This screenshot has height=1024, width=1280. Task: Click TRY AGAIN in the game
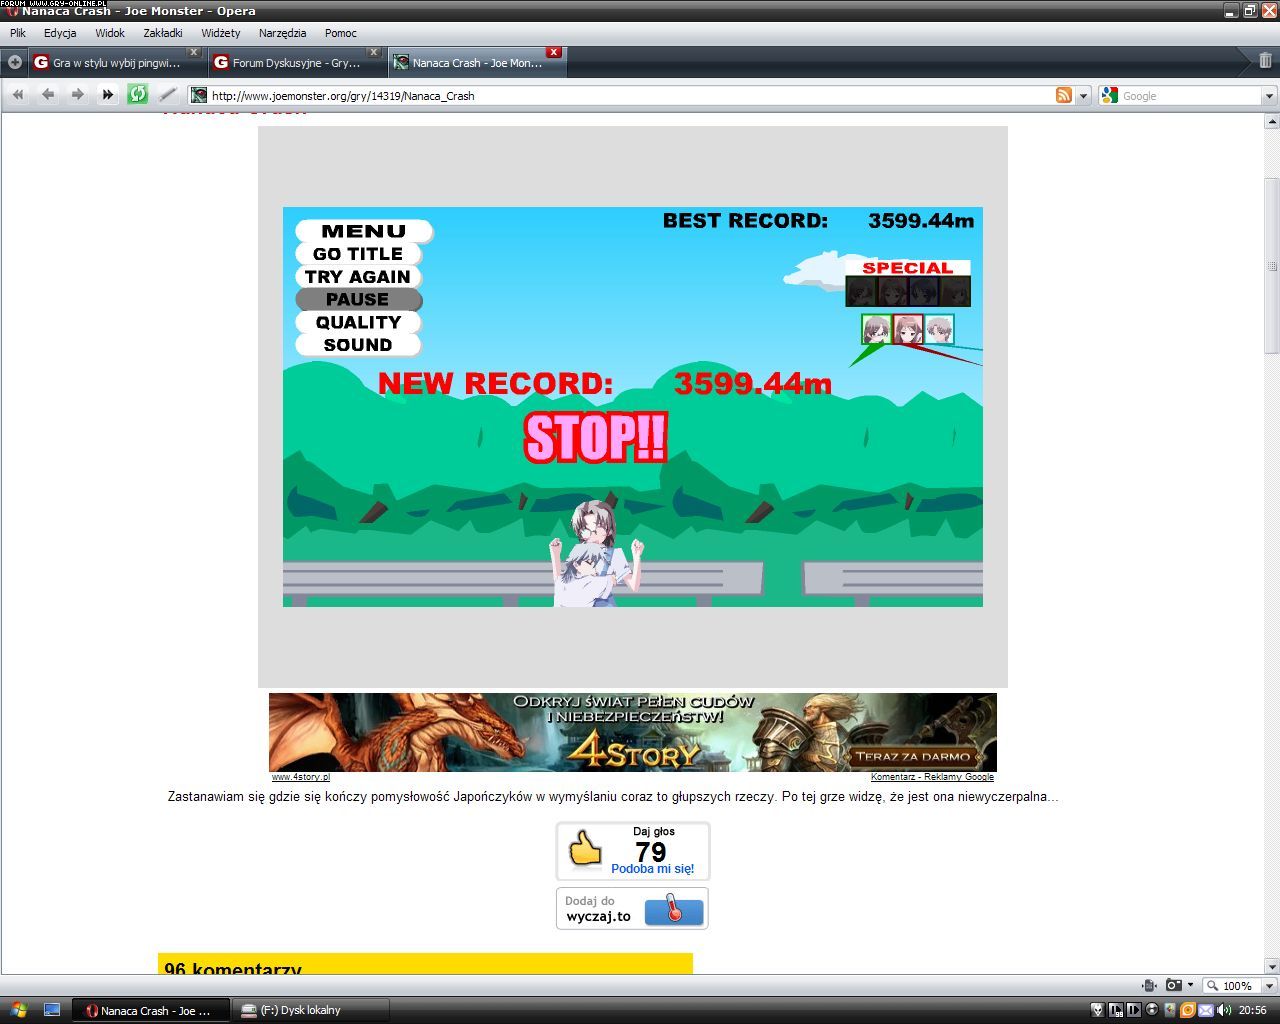tap(358, 277)
